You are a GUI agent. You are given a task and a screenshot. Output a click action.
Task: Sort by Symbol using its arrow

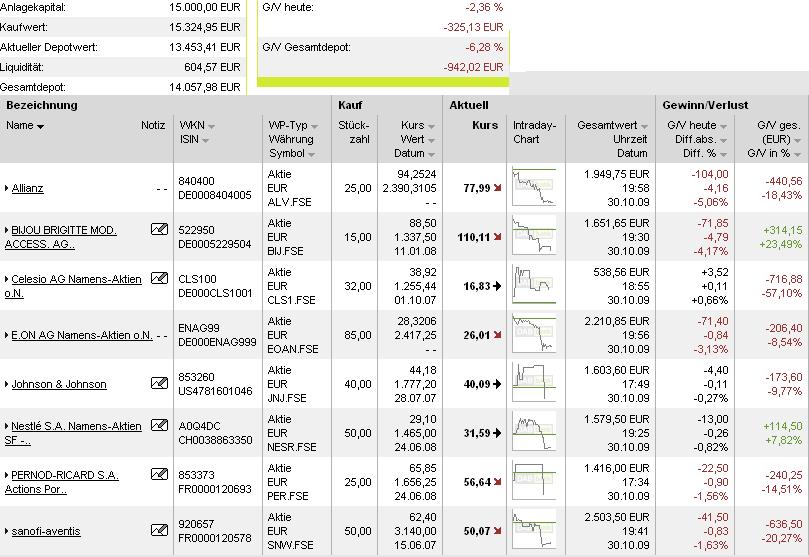(311, 155)
